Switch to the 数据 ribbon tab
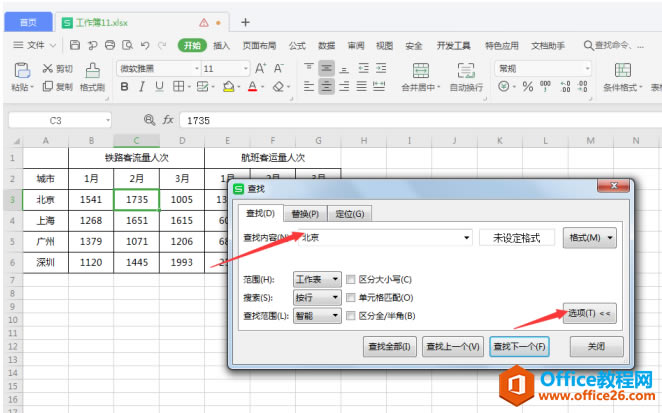The width and height of the screenshot is (662, 413). click(x=326, y=46)
